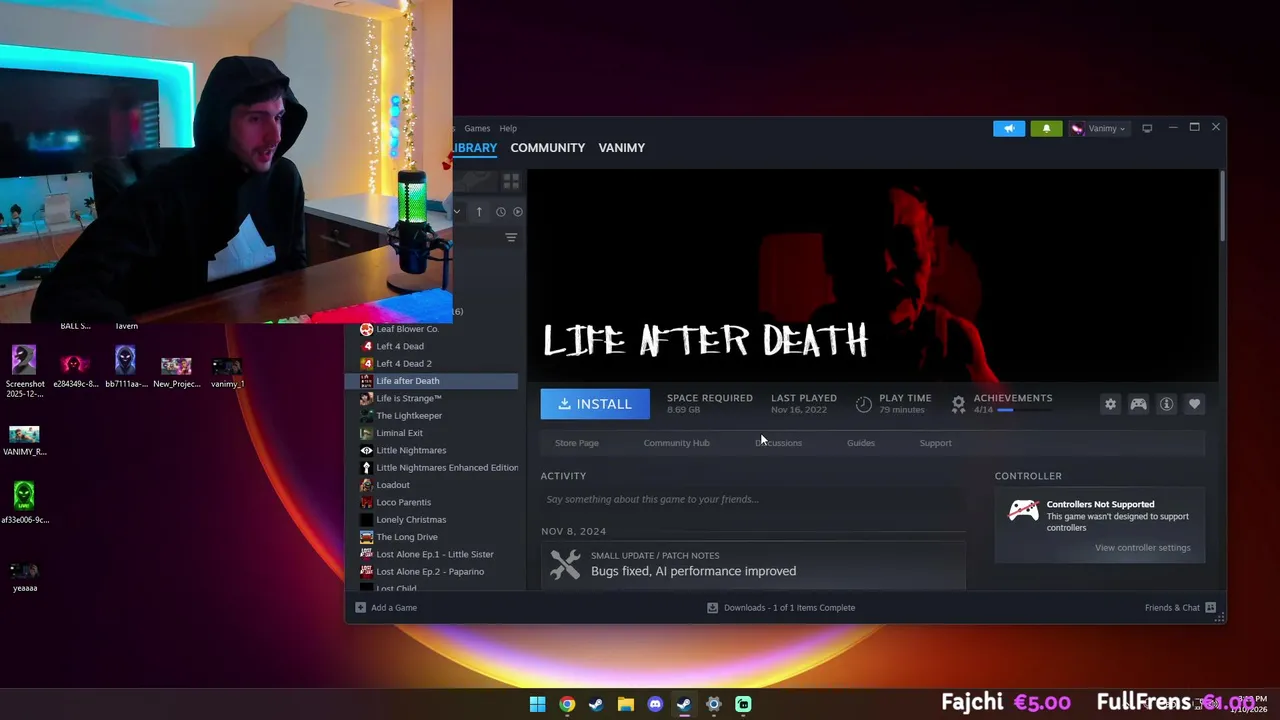Toggle recent activity clock filter

click(501, 212)
